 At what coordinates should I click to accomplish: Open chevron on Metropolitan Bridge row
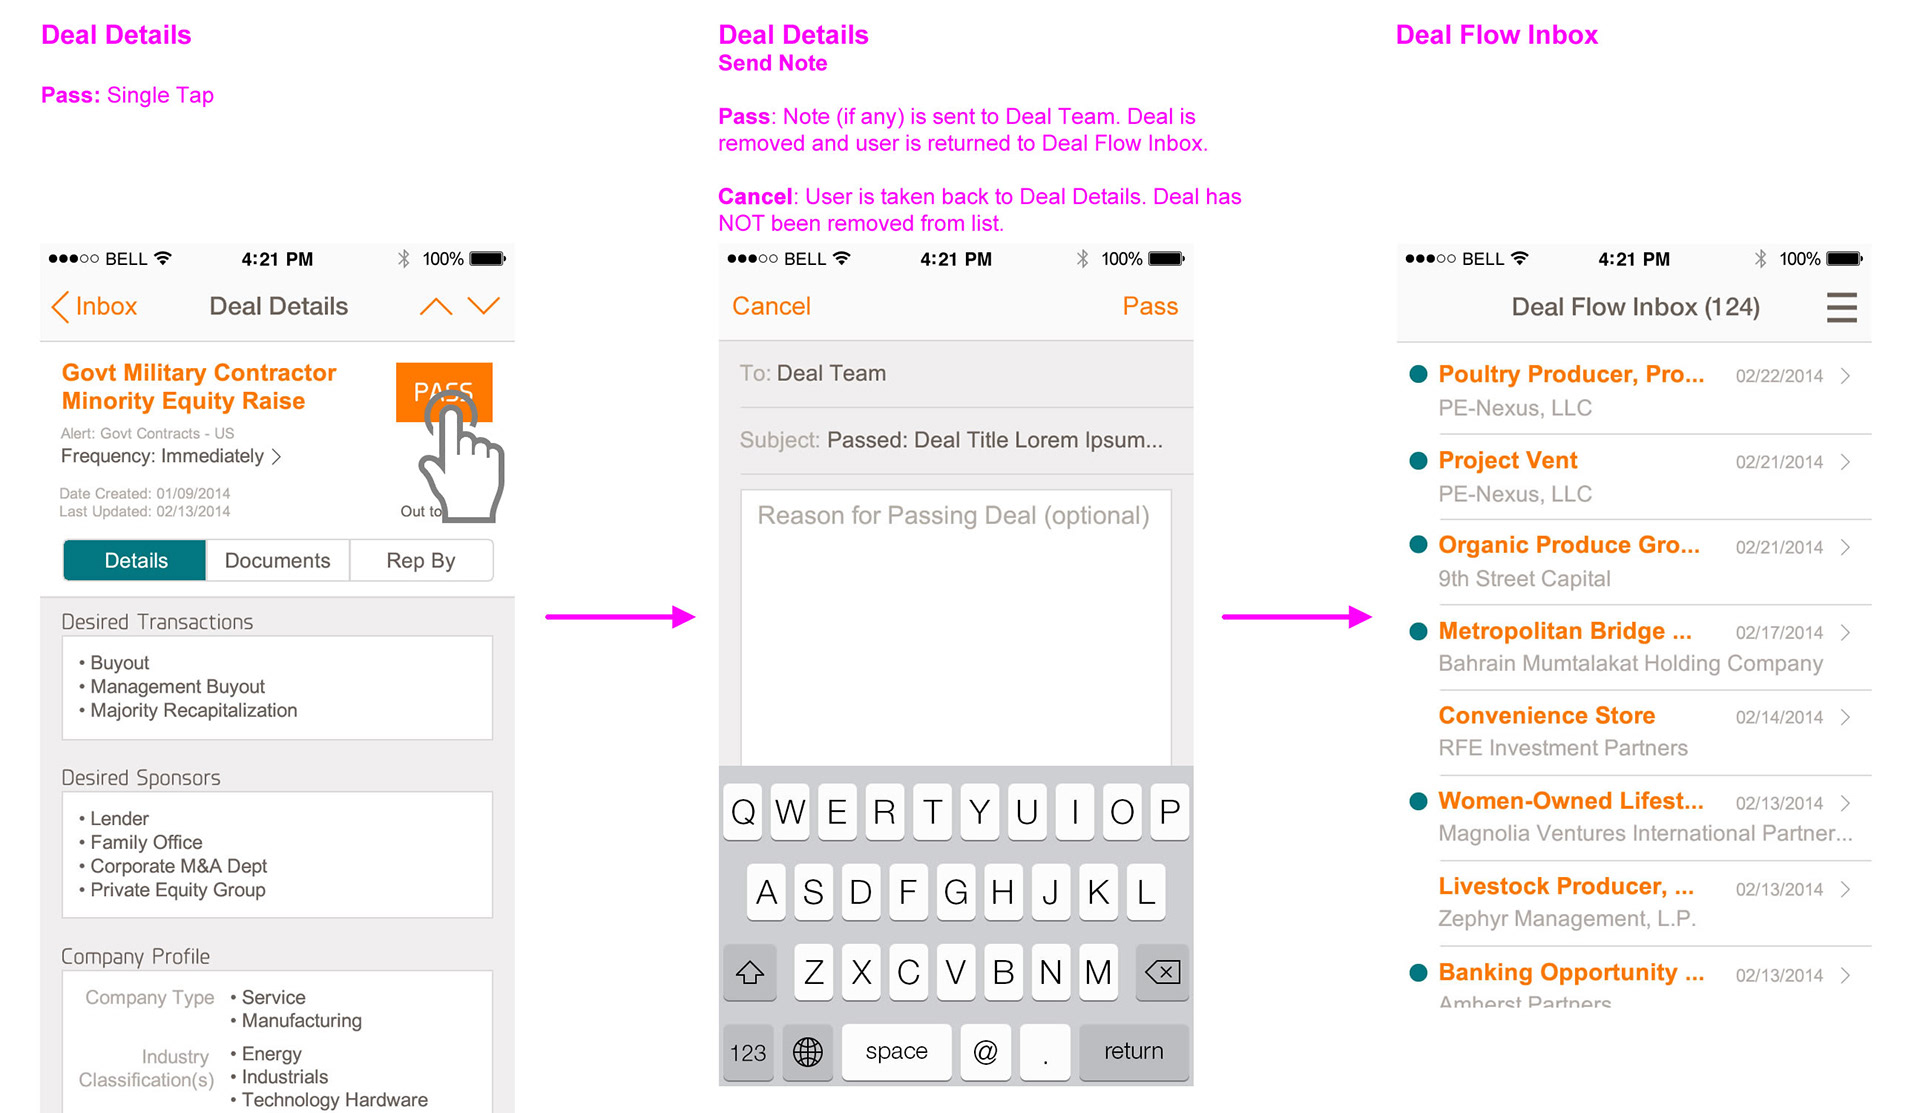1845,632
